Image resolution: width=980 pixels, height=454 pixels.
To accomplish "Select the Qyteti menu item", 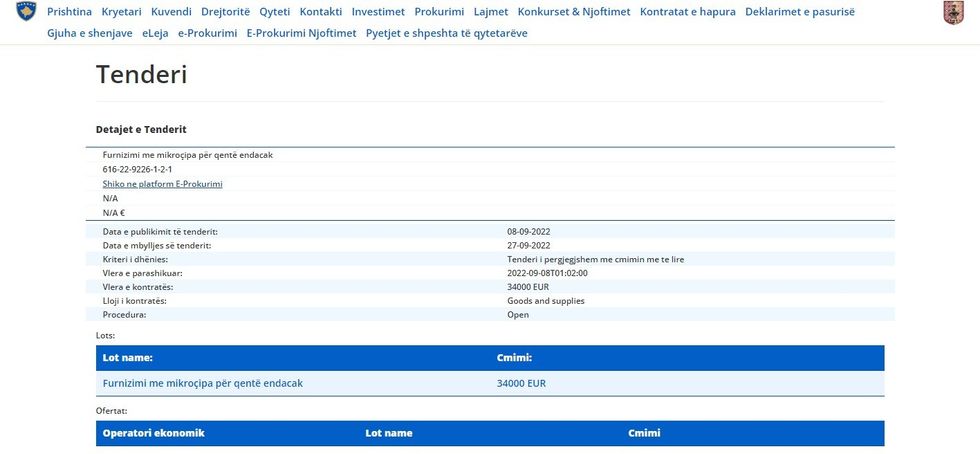I will 274,11.
